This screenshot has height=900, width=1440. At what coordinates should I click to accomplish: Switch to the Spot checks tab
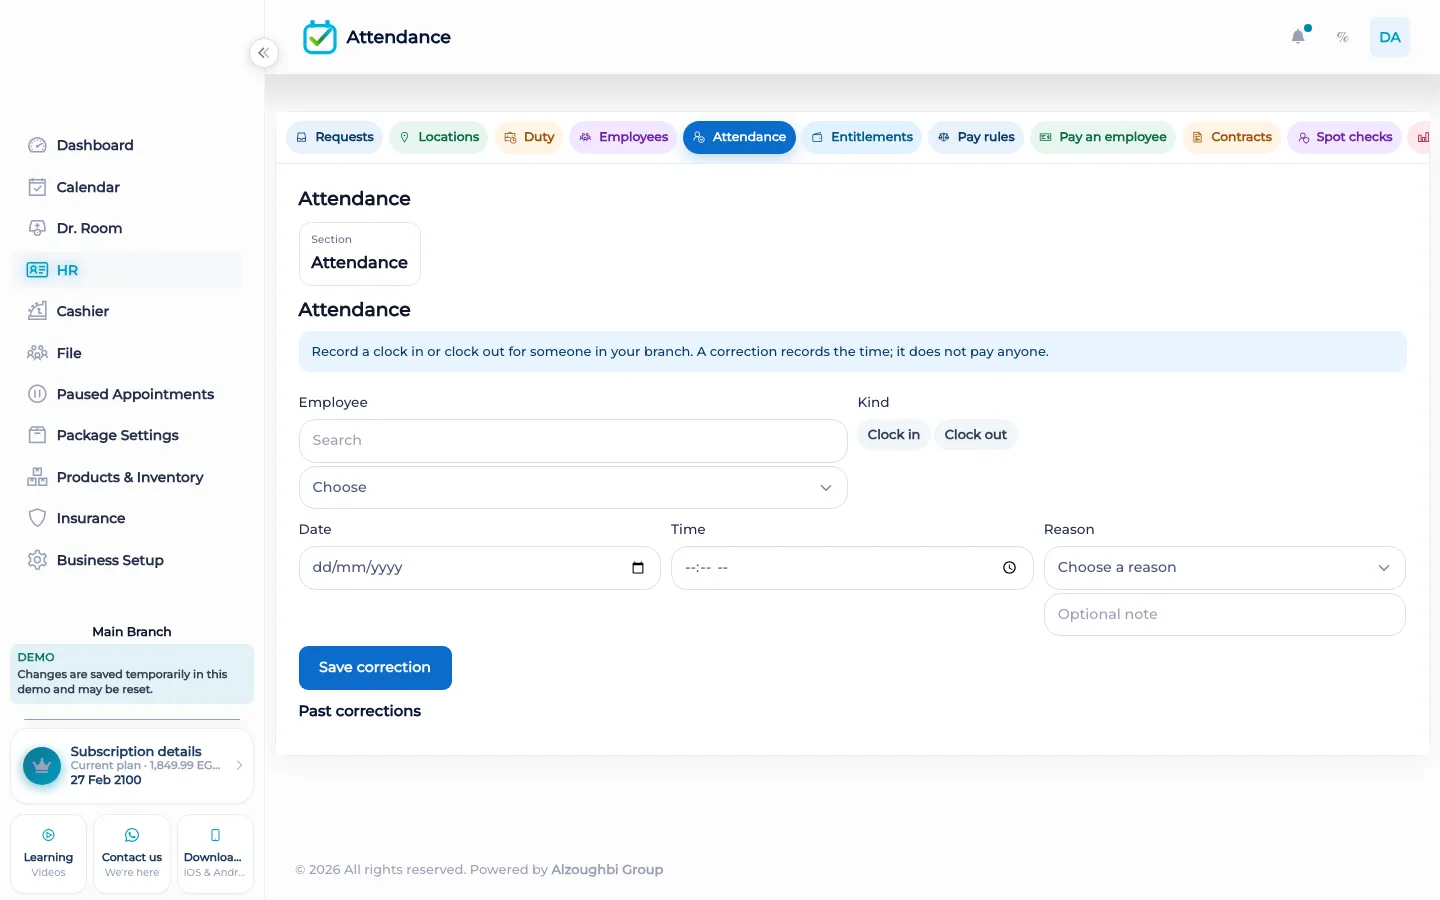point(1344,137)
